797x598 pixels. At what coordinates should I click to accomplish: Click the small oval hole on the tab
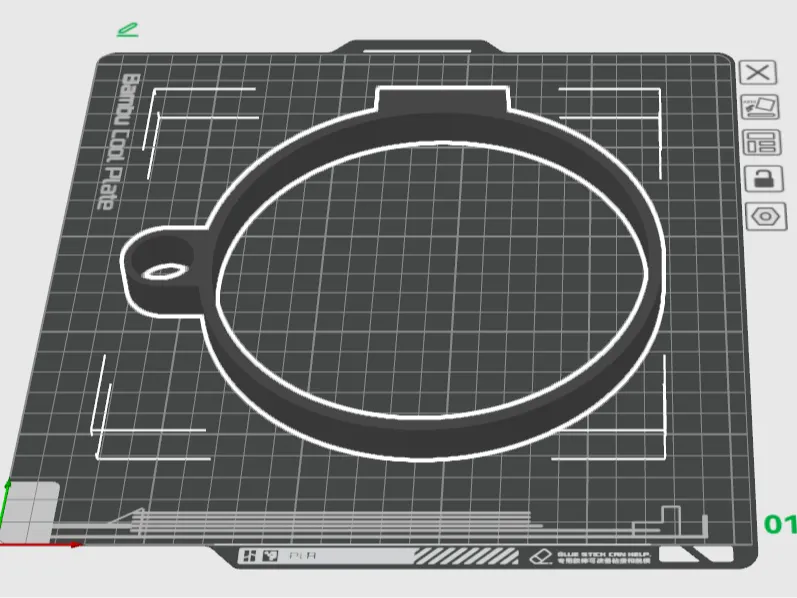pos(165,272)
